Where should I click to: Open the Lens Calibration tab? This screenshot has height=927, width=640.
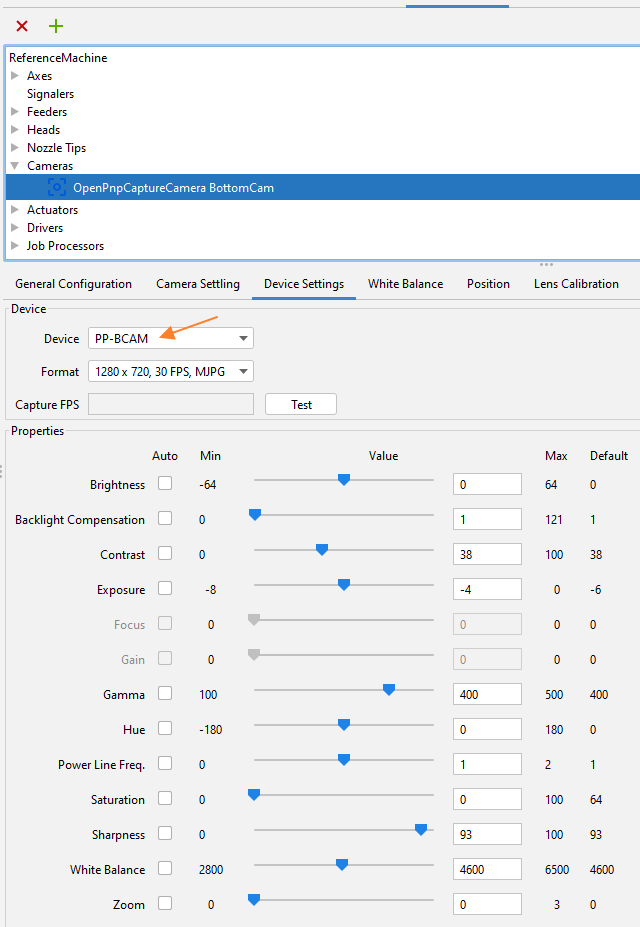tap(576, 284)
